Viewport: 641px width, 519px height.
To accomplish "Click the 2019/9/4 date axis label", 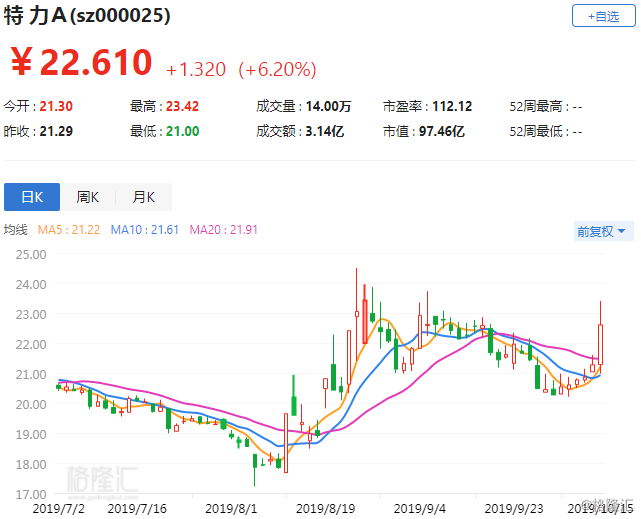I will pyautogui.click(x=419, y=509).
